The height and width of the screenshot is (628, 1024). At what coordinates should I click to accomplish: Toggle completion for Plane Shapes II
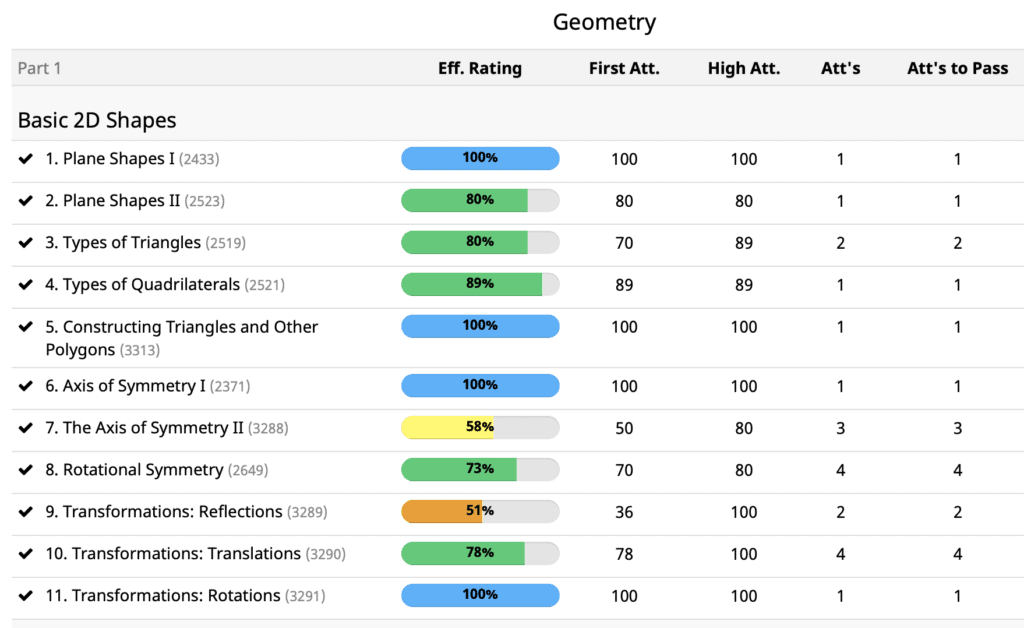(25, 200)
